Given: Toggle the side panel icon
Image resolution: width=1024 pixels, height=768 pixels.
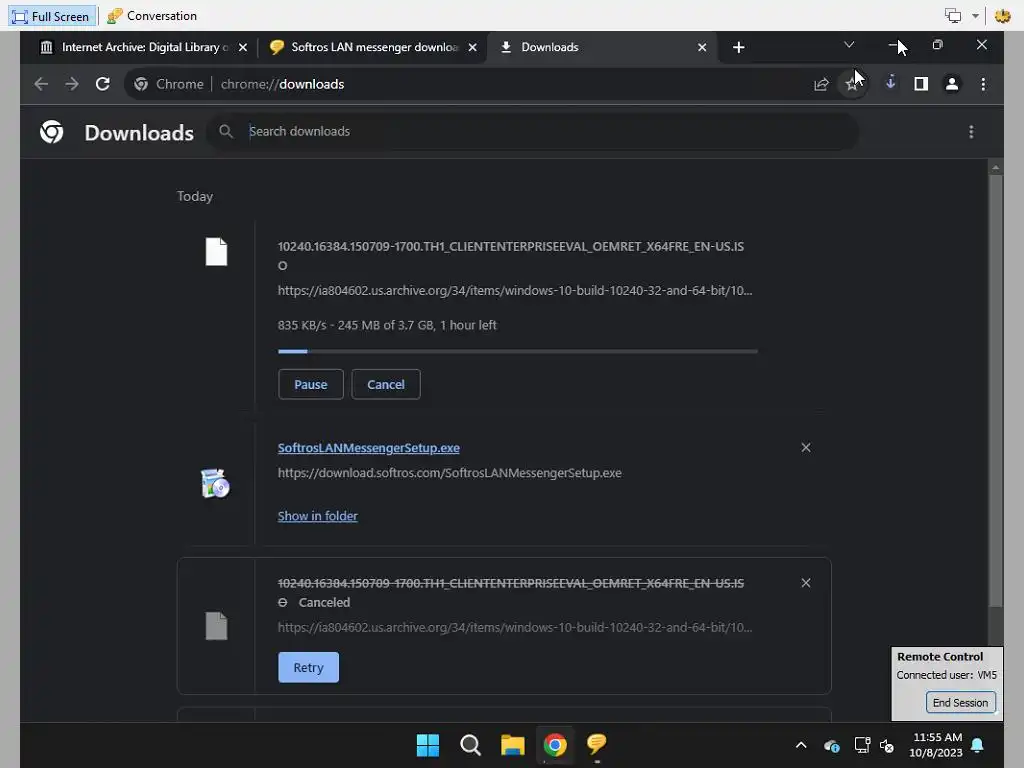Looking at the screenshot, I should point(921,84).
